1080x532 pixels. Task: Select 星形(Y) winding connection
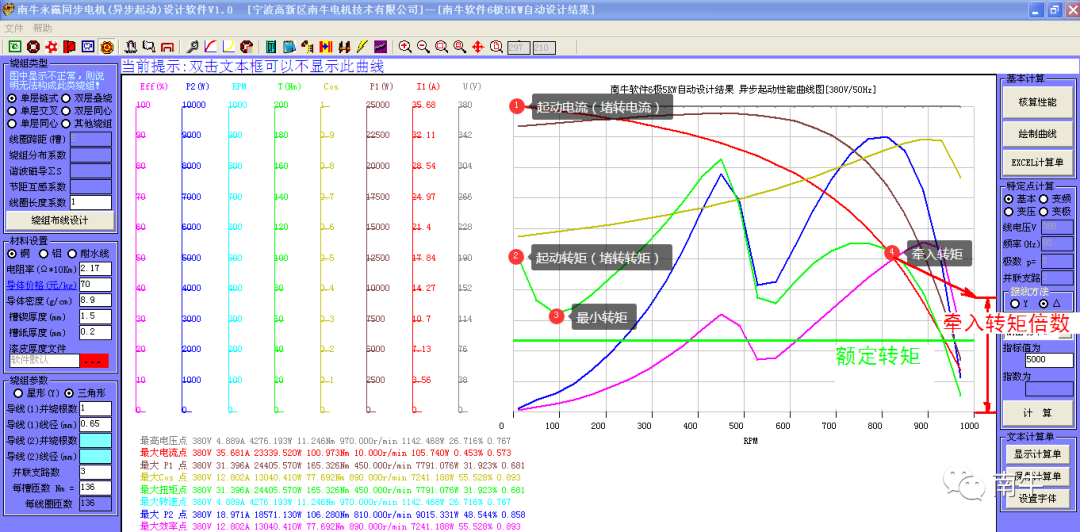(x=37, y=393)
